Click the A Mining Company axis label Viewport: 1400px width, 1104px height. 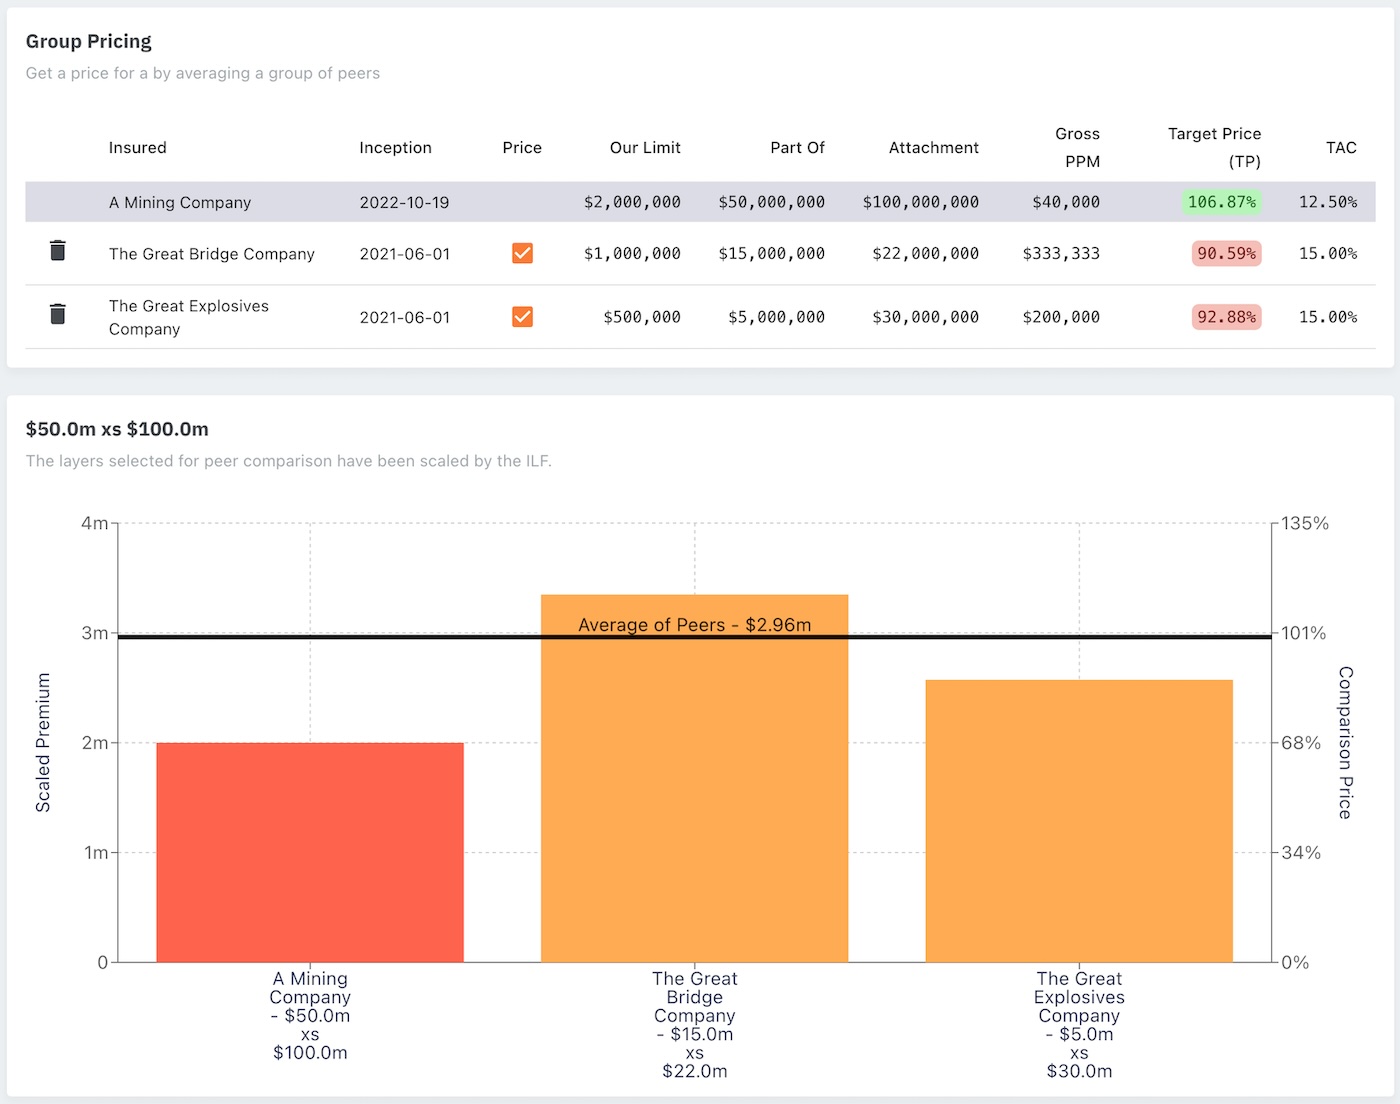pyautogui.click(x=310, y=1015)
